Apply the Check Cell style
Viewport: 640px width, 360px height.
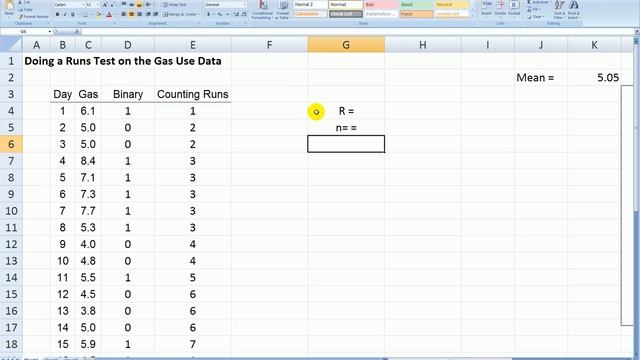coord(346,14)
